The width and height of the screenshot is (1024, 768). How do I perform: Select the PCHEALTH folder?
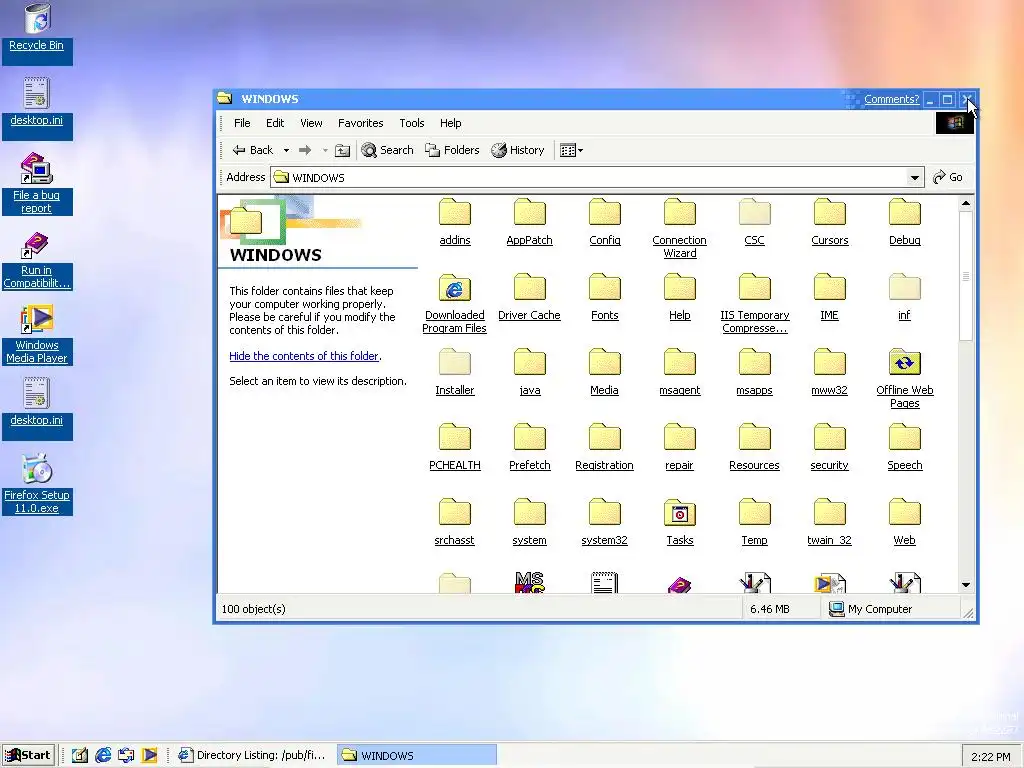(x=455, y=447)
